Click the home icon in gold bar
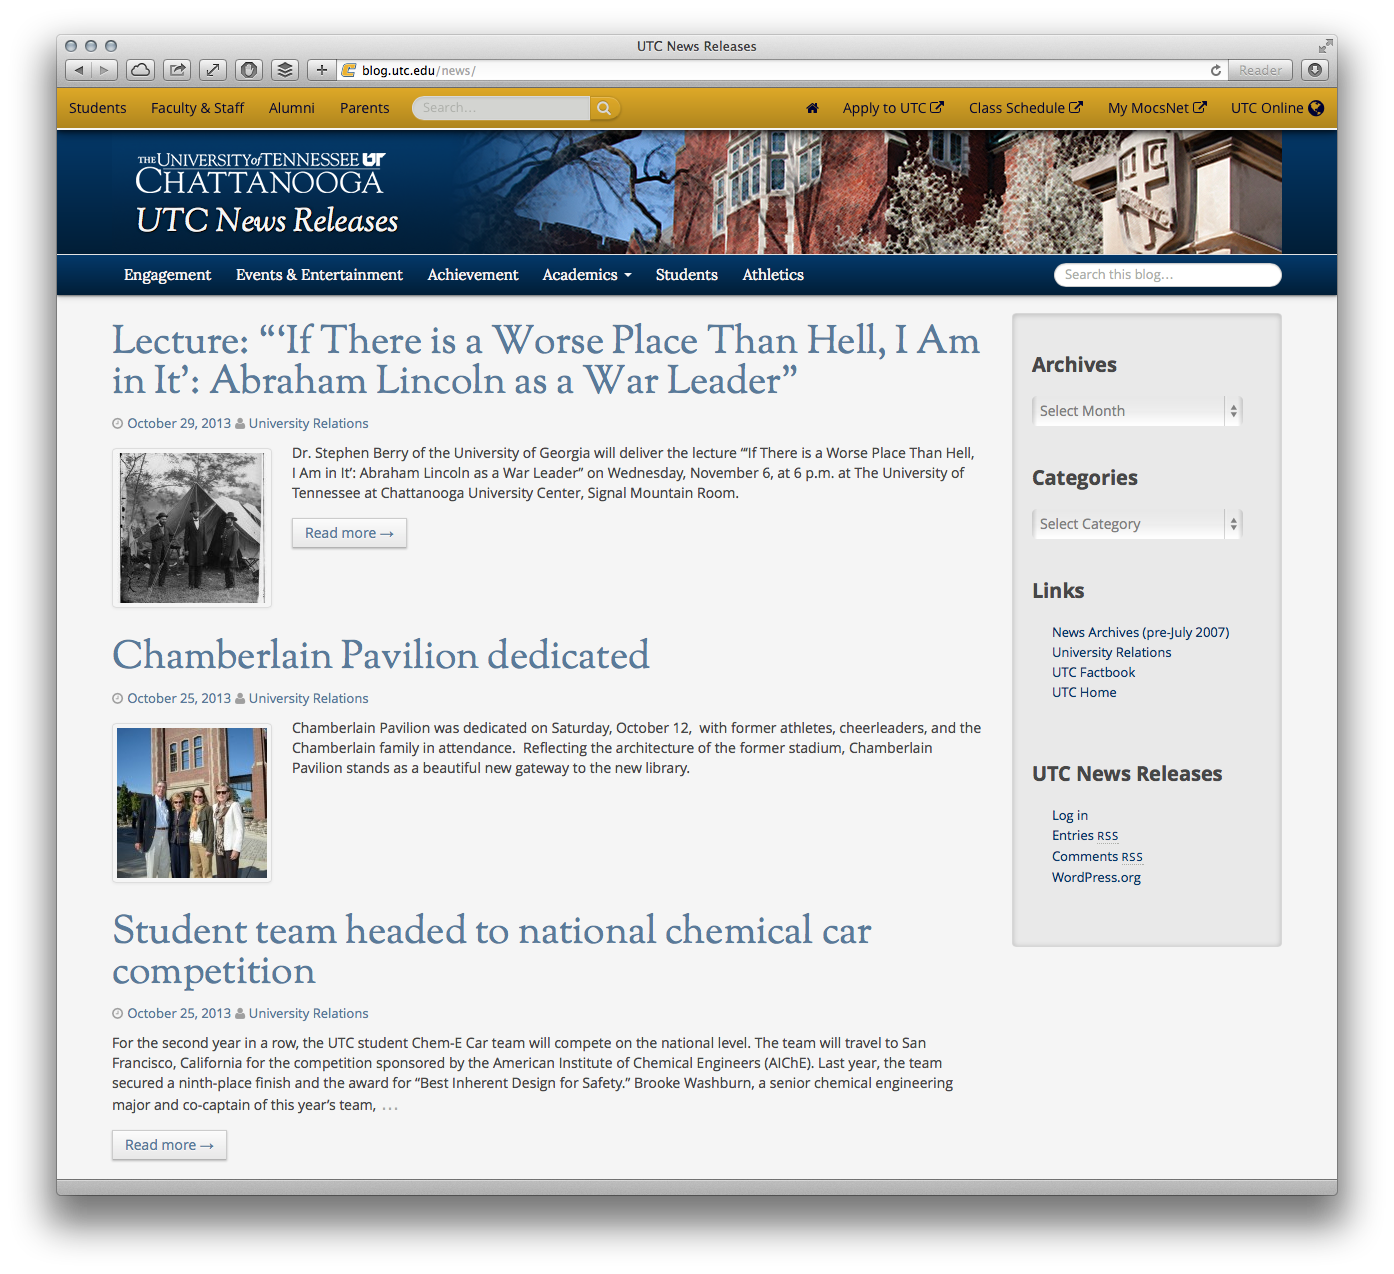1394x1274 pixels. pyautogui.click(x=812, y=108)
